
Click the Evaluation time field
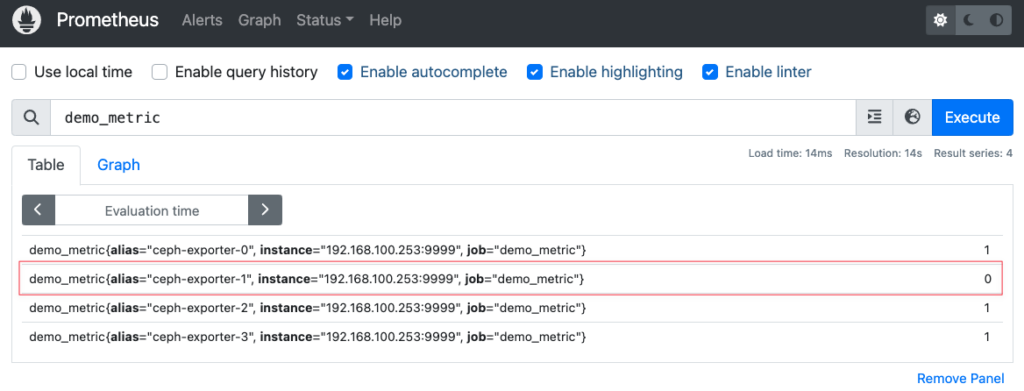pos(152,210)
